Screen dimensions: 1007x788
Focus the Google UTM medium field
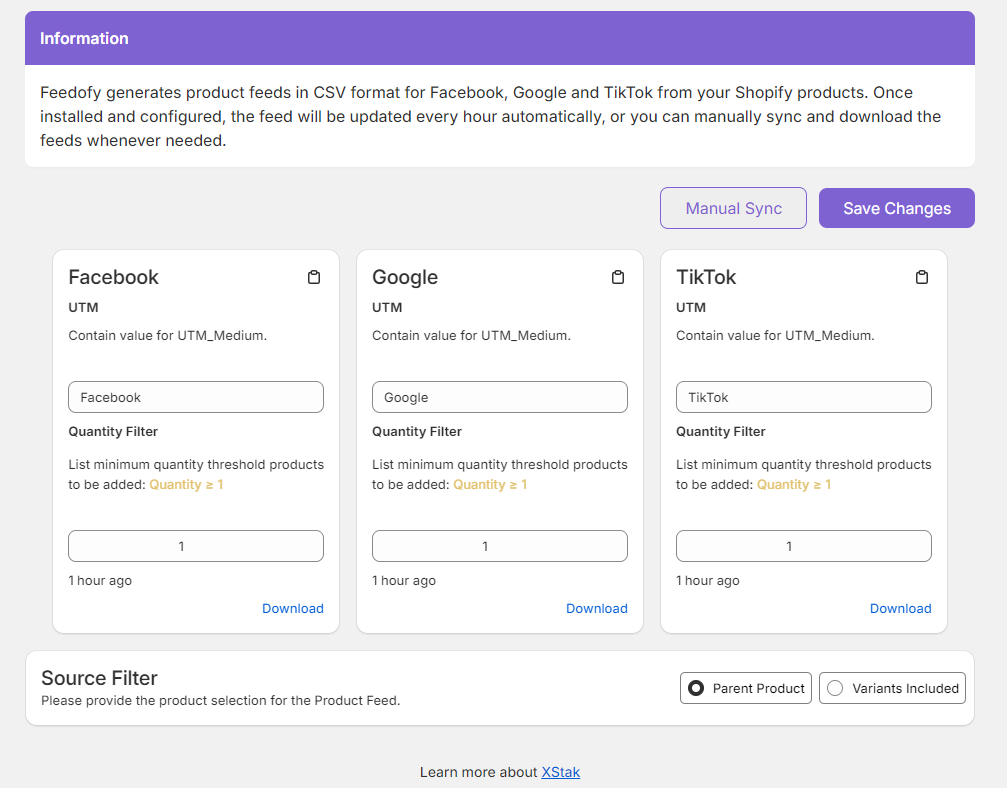(500, 397)
